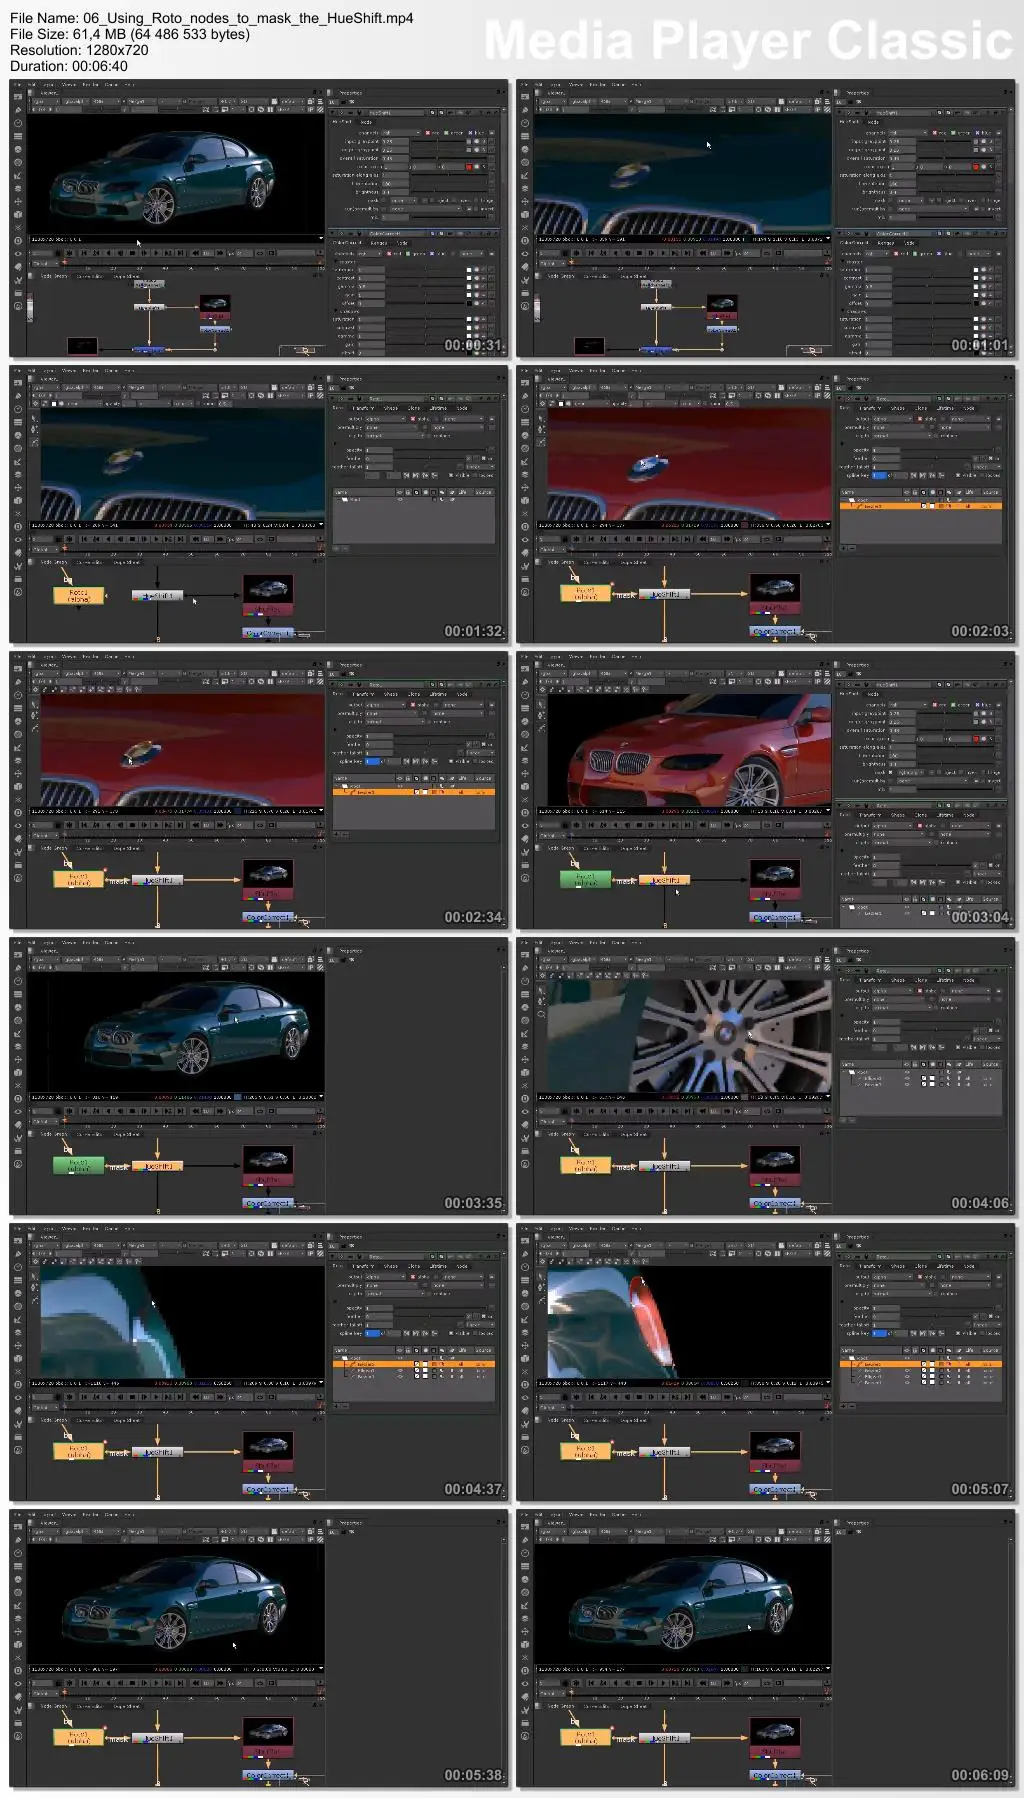Click the play button in the 00:01:32 frame

click(x=158, y=539)
